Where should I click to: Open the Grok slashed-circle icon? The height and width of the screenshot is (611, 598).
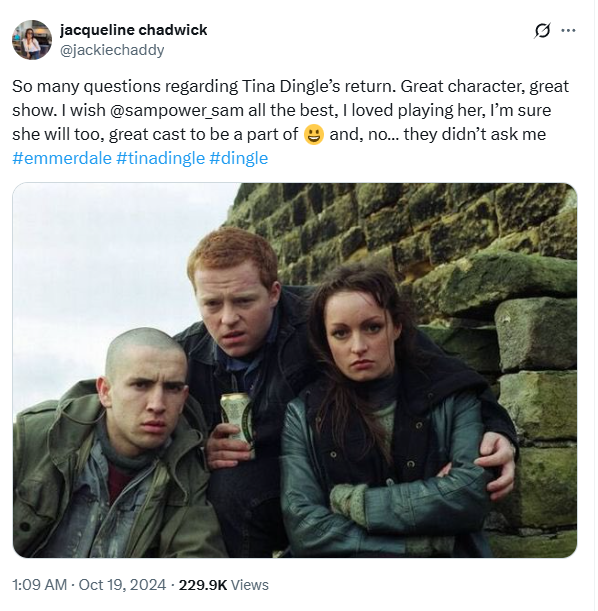(542, 31)
